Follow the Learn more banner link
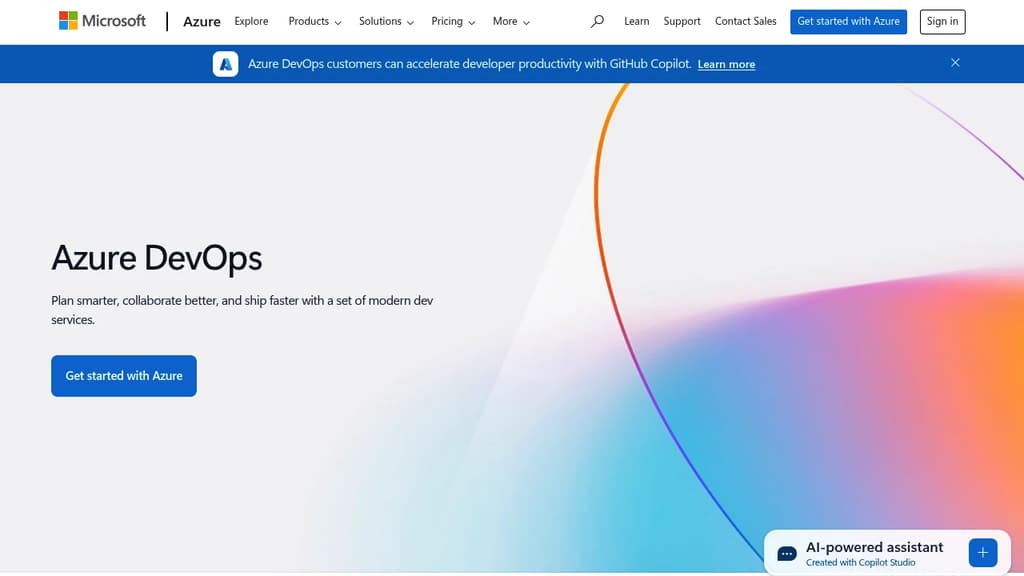 point(726,64)
